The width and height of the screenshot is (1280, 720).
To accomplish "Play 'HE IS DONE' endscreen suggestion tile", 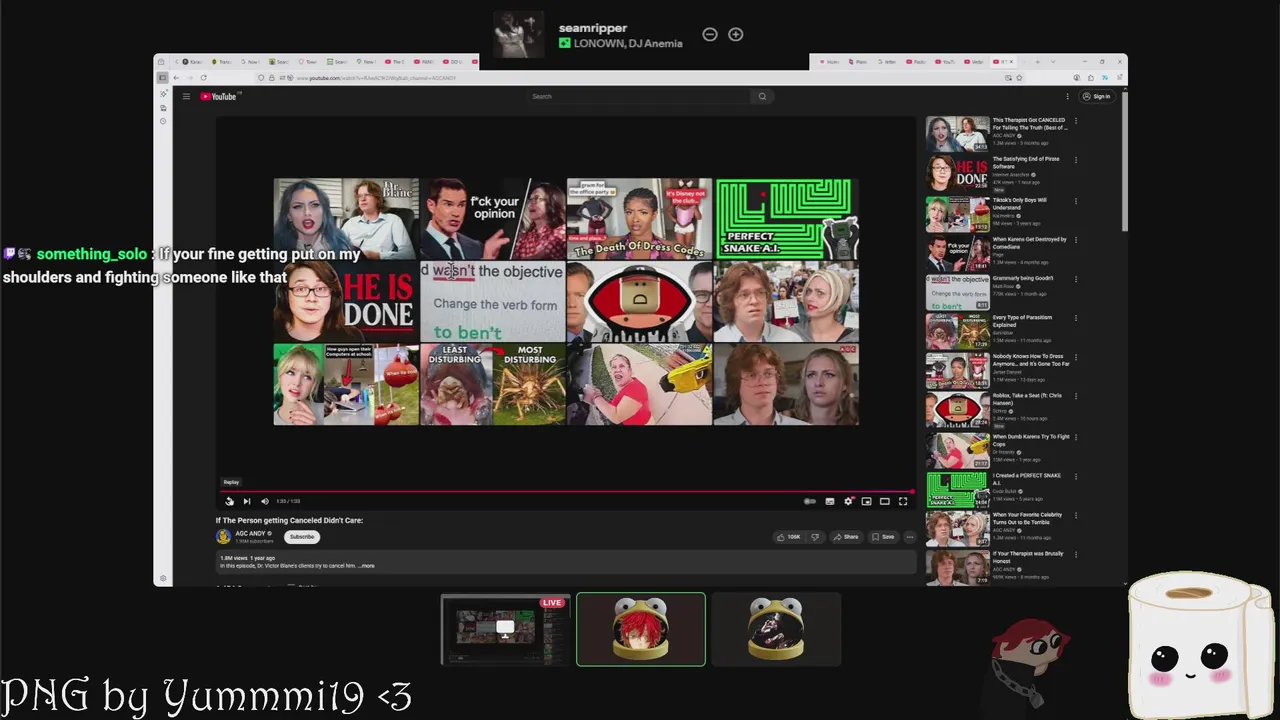I will point(346,301).
